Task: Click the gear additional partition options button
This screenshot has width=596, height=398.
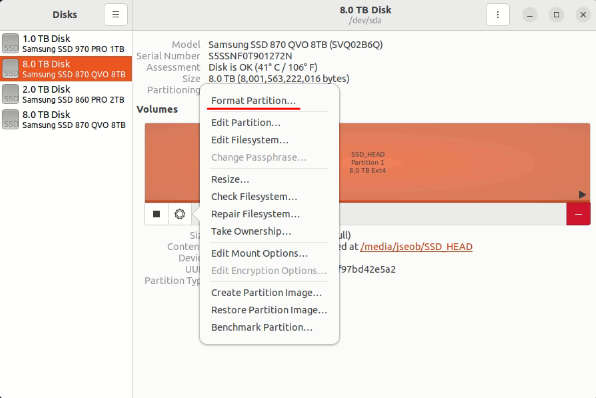Action: pyautogui.click(x=180, y=214)
